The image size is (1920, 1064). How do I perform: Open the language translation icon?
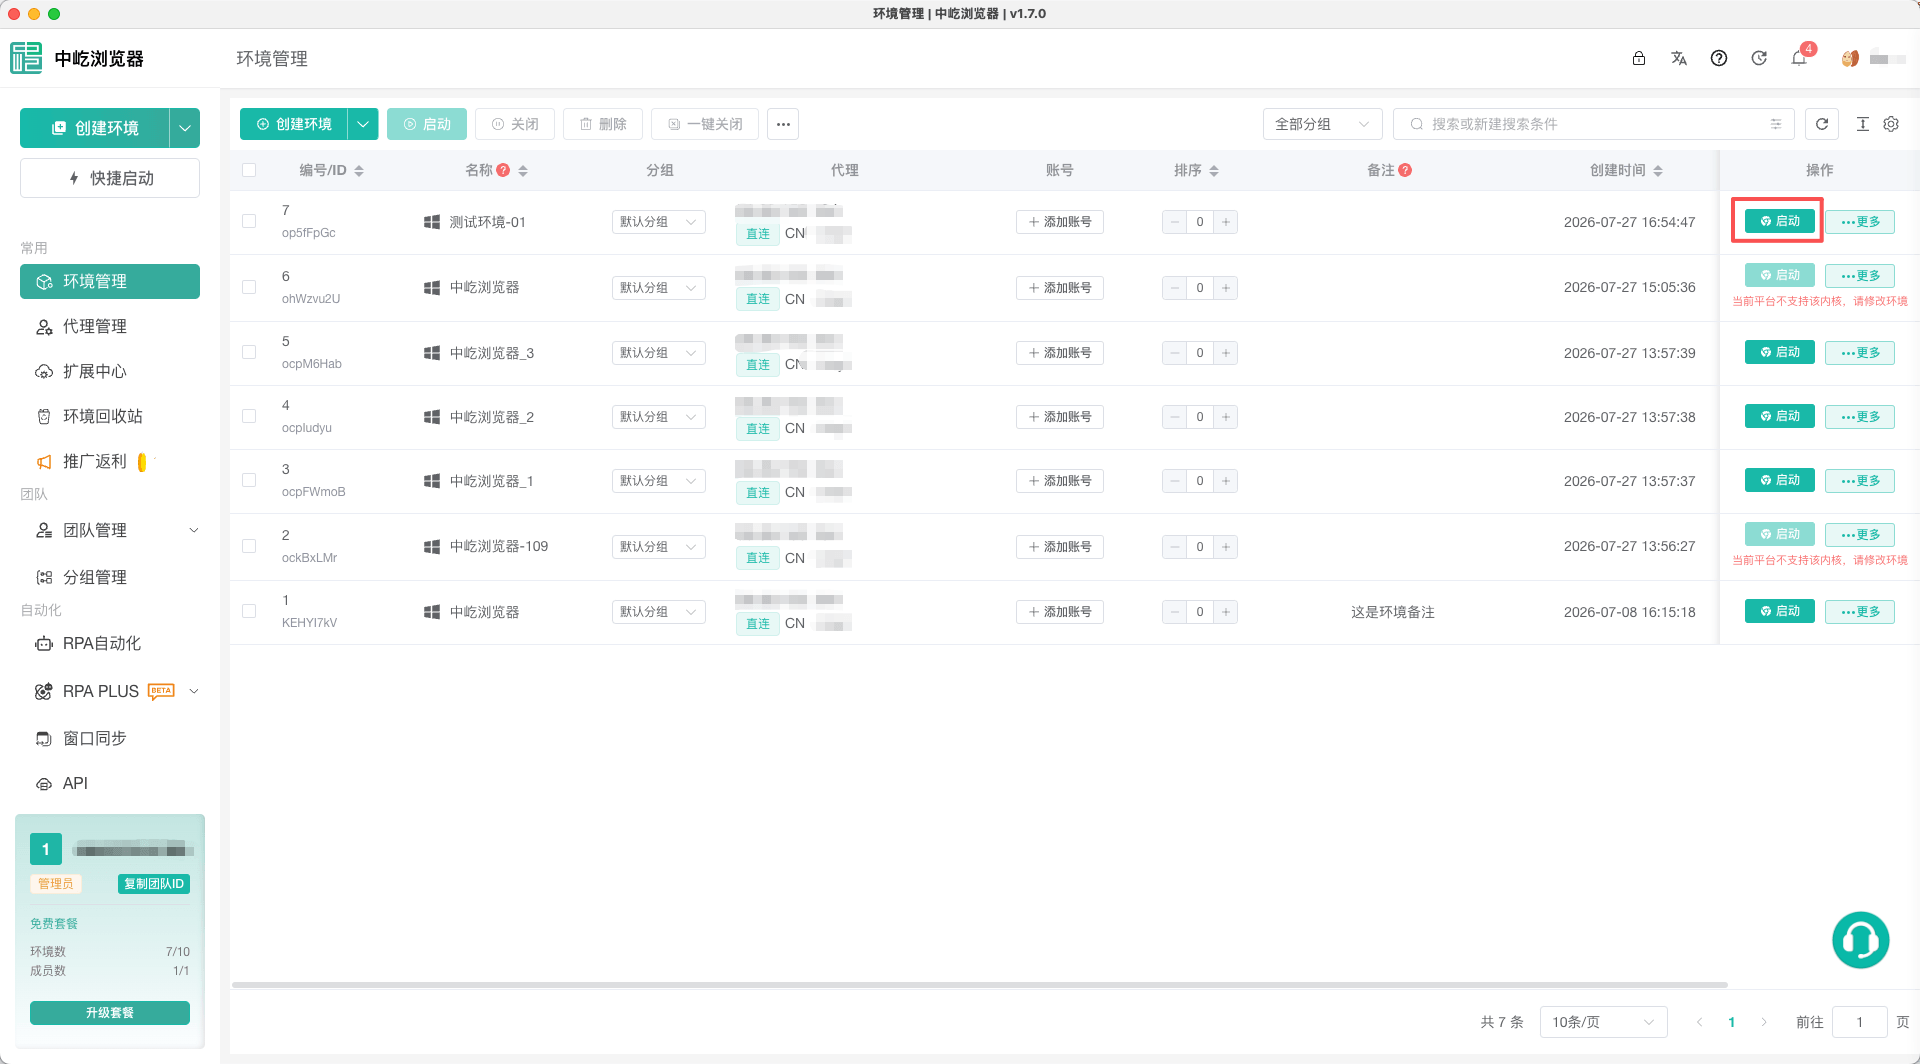coord(1679,58)
